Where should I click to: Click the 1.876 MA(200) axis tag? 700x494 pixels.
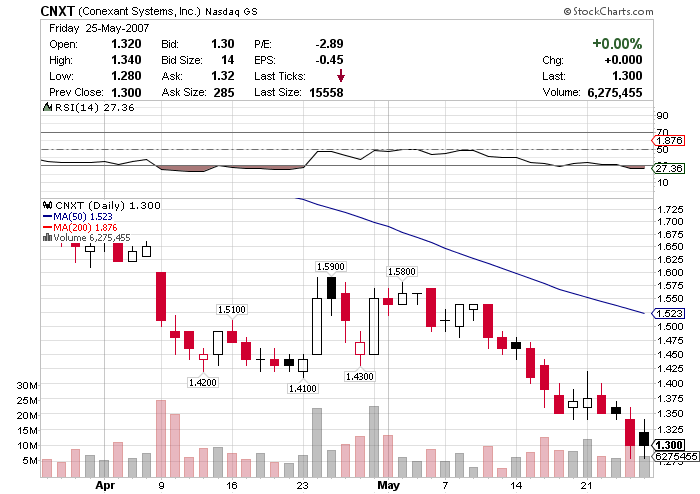(x=668, y=140)
